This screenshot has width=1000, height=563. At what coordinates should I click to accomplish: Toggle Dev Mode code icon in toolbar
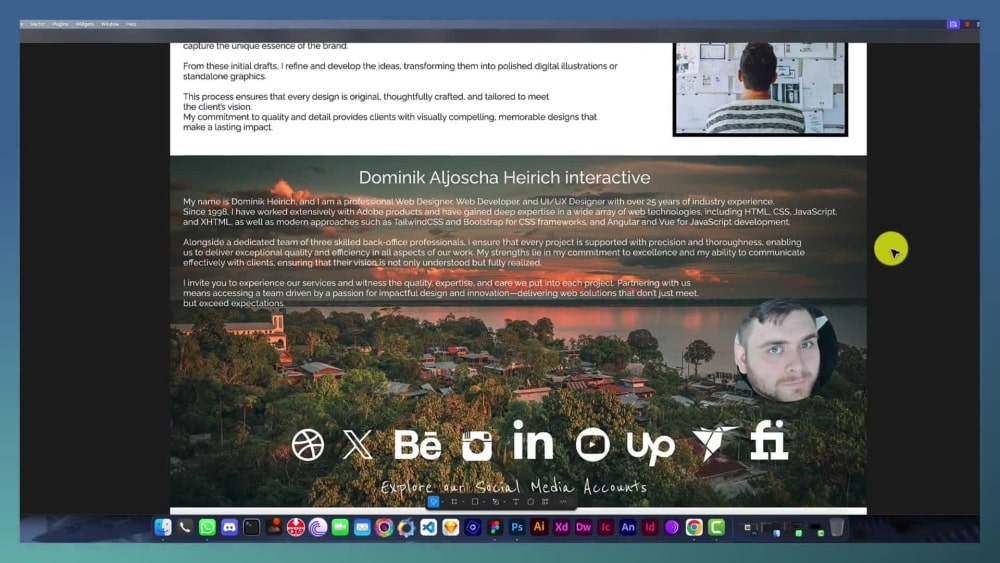point(562,502)
